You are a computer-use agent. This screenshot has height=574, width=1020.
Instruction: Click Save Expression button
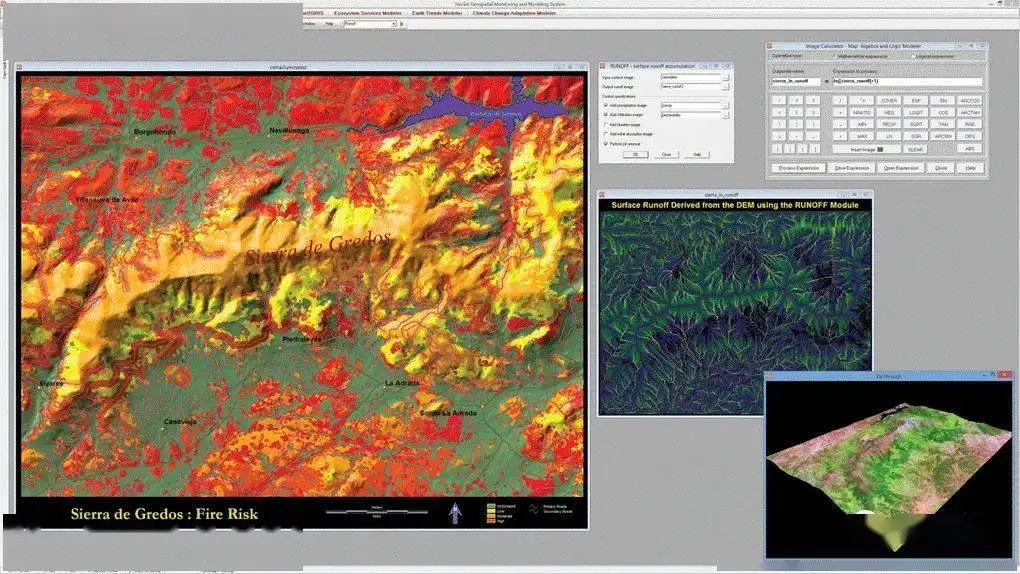click(x=852, y=168)
